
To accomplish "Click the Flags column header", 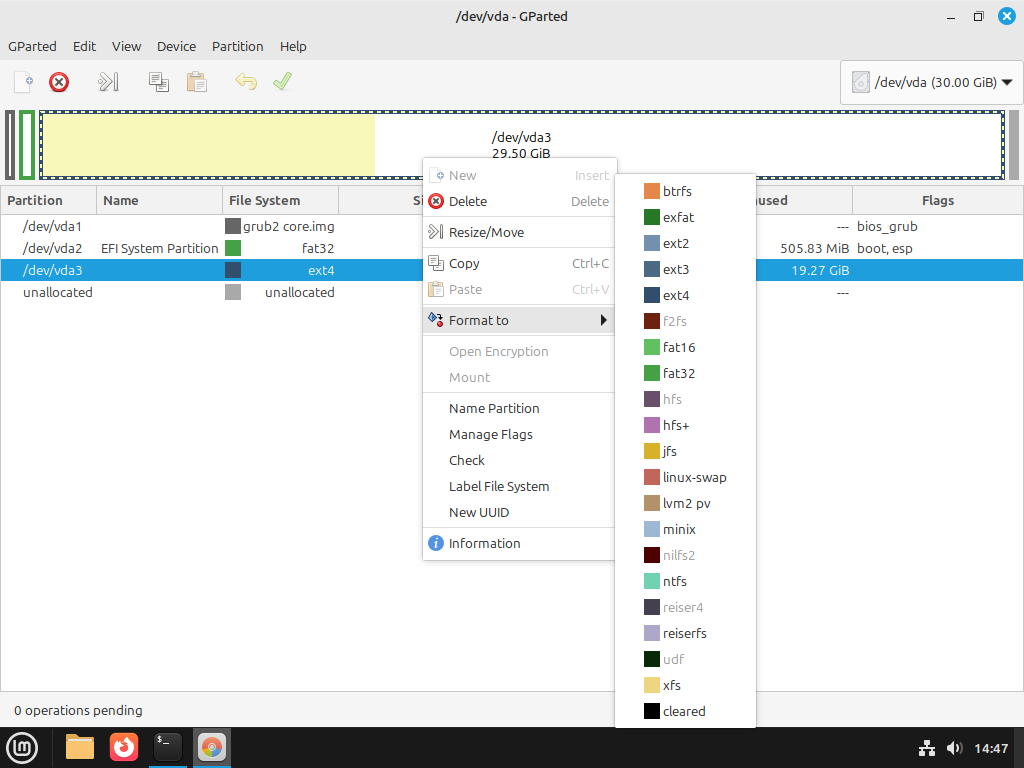I will pos(937,200).
